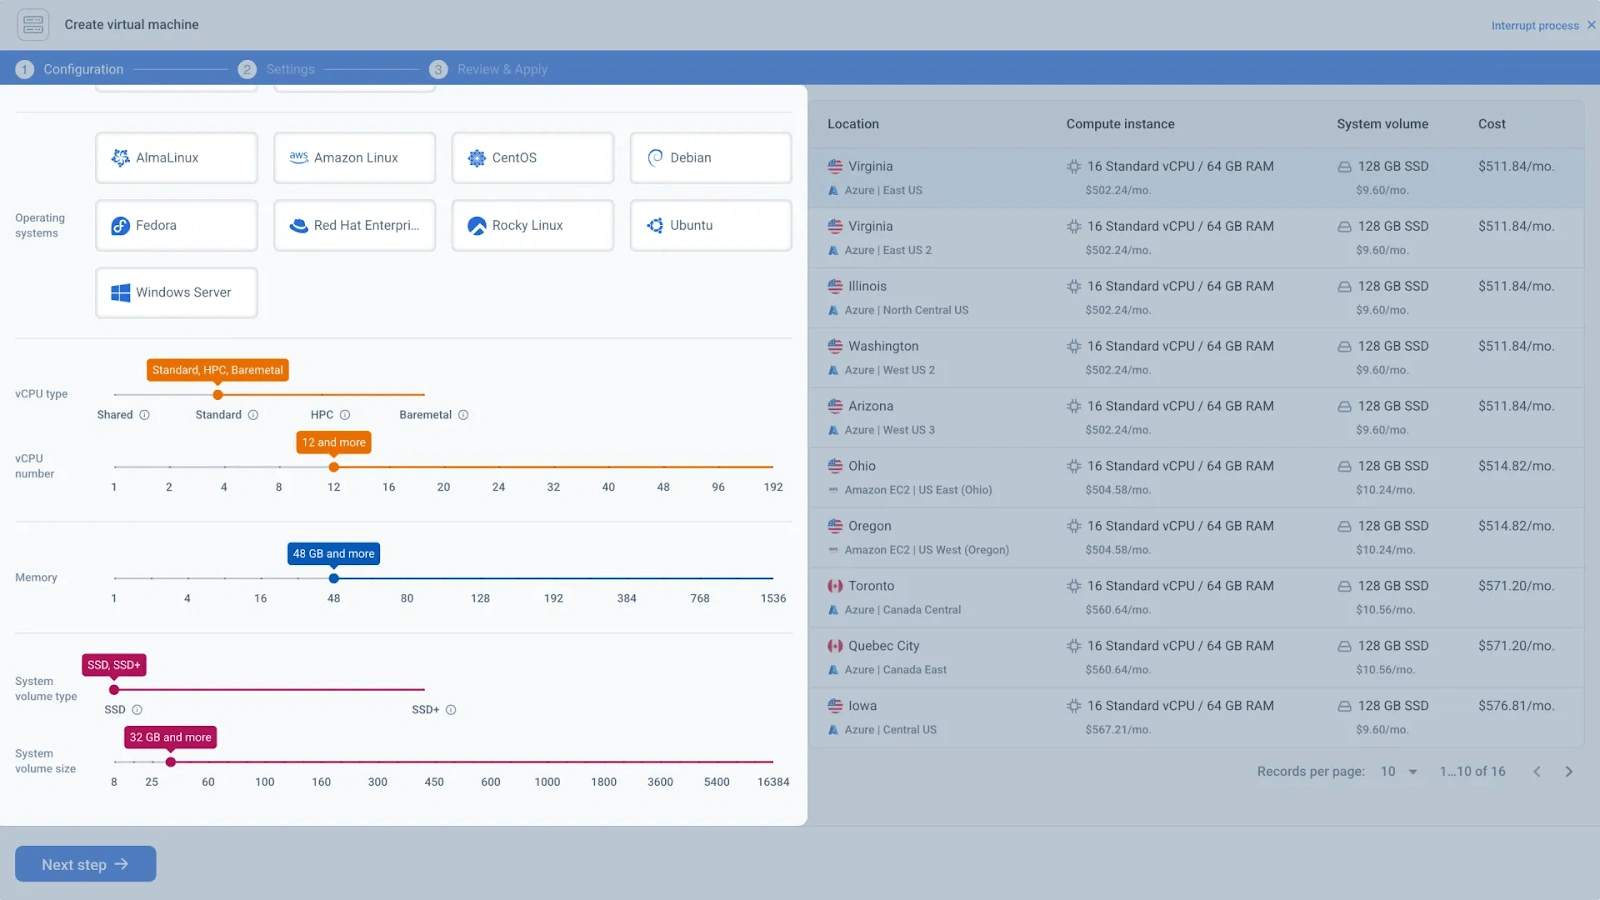
Task: Go to next page of results
Action: [1569, 772]
